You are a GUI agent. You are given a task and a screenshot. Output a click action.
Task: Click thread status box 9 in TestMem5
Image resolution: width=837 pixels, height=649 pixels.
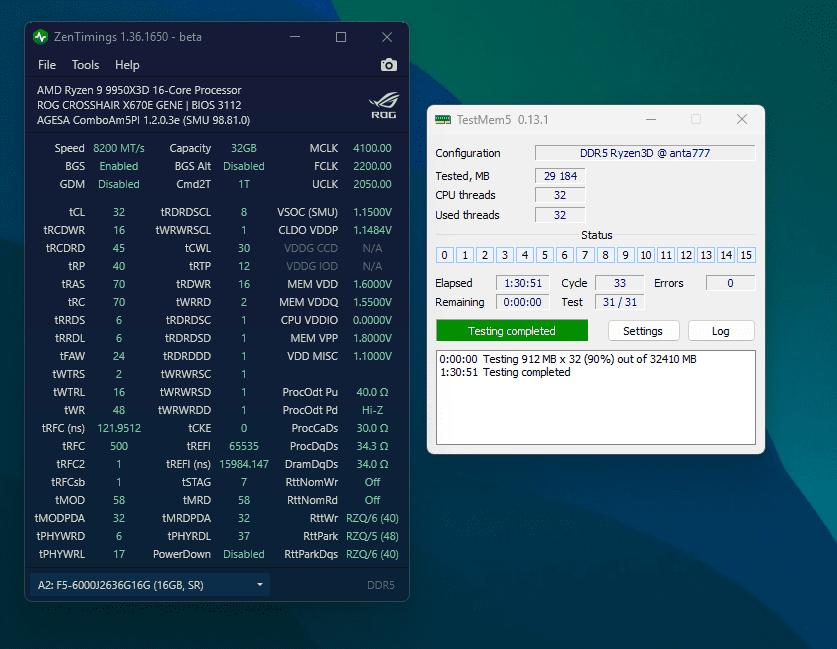pyautogui.click(x=626, y=255)
